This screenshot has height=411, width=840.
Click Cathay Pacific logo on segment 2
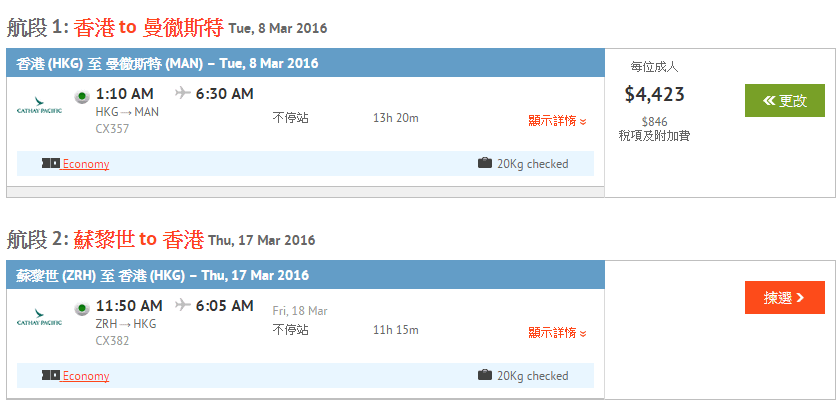[x=39, y=316]
